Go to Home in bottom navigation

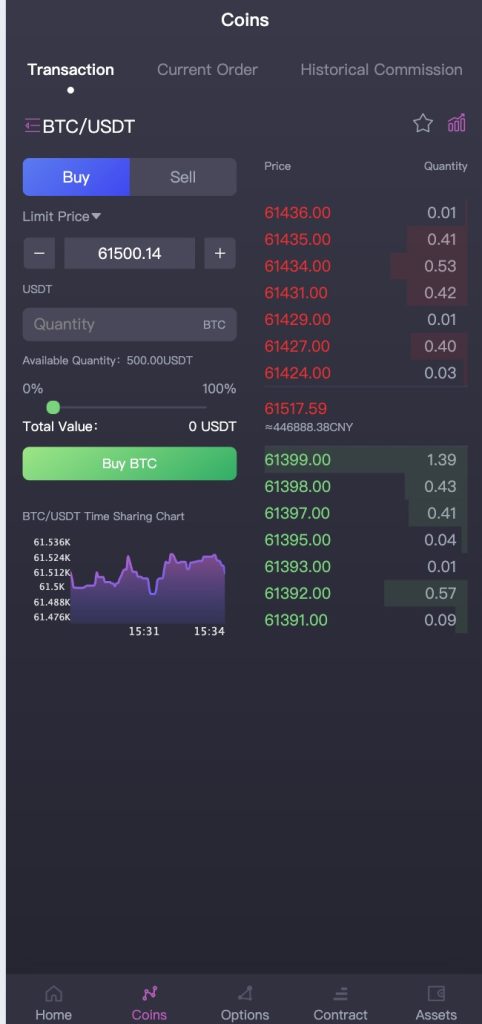pos(54,1004)
